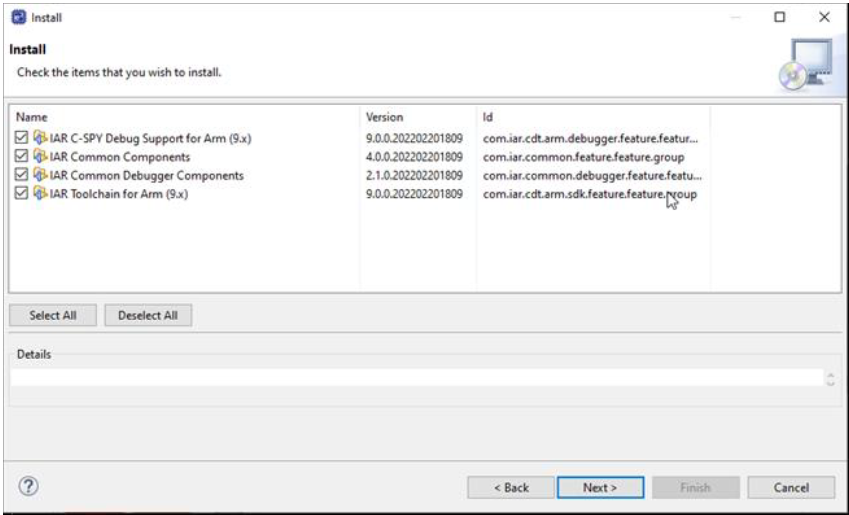
Task: Click id com.iar.cdt.arm.sdk.feature.feature.group
Action: coord(590,194)
